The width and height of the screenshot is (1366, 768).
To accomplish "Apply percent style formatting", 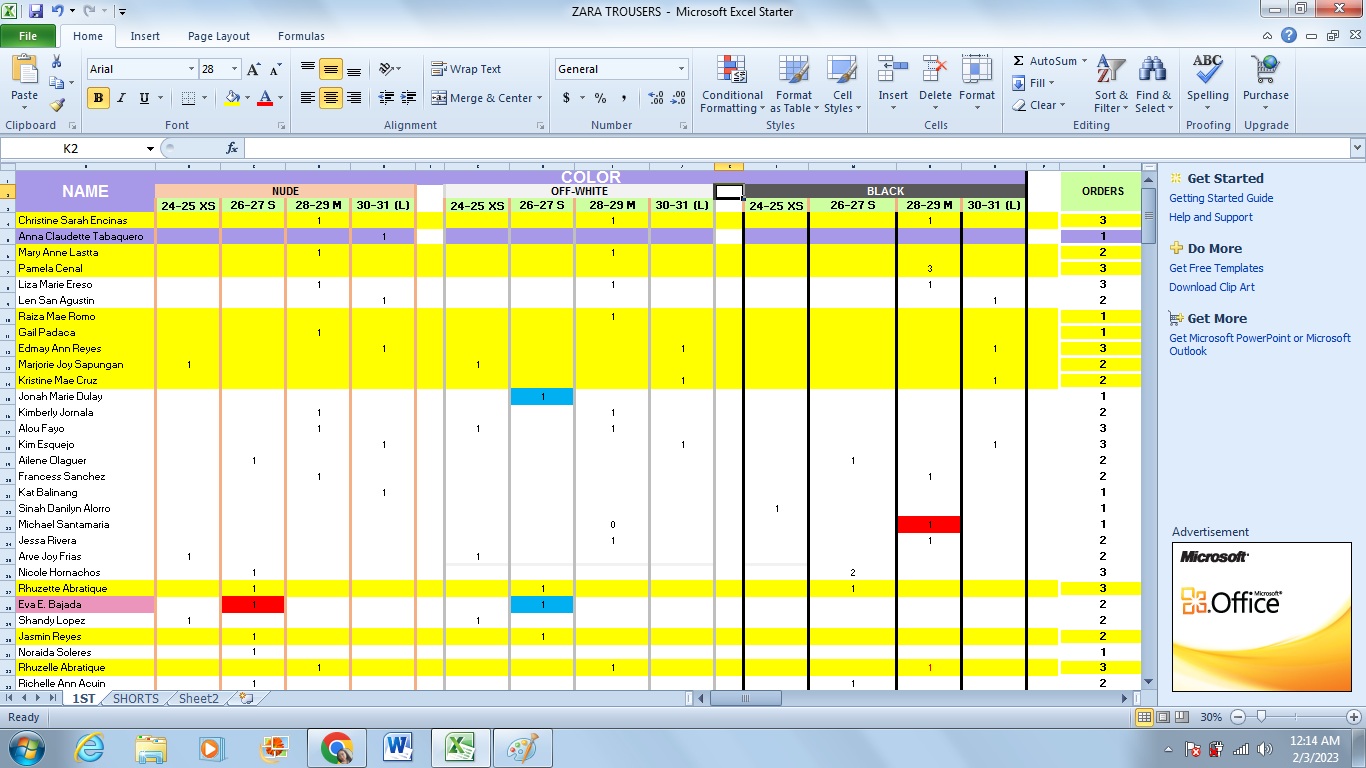I will [600, 98].
